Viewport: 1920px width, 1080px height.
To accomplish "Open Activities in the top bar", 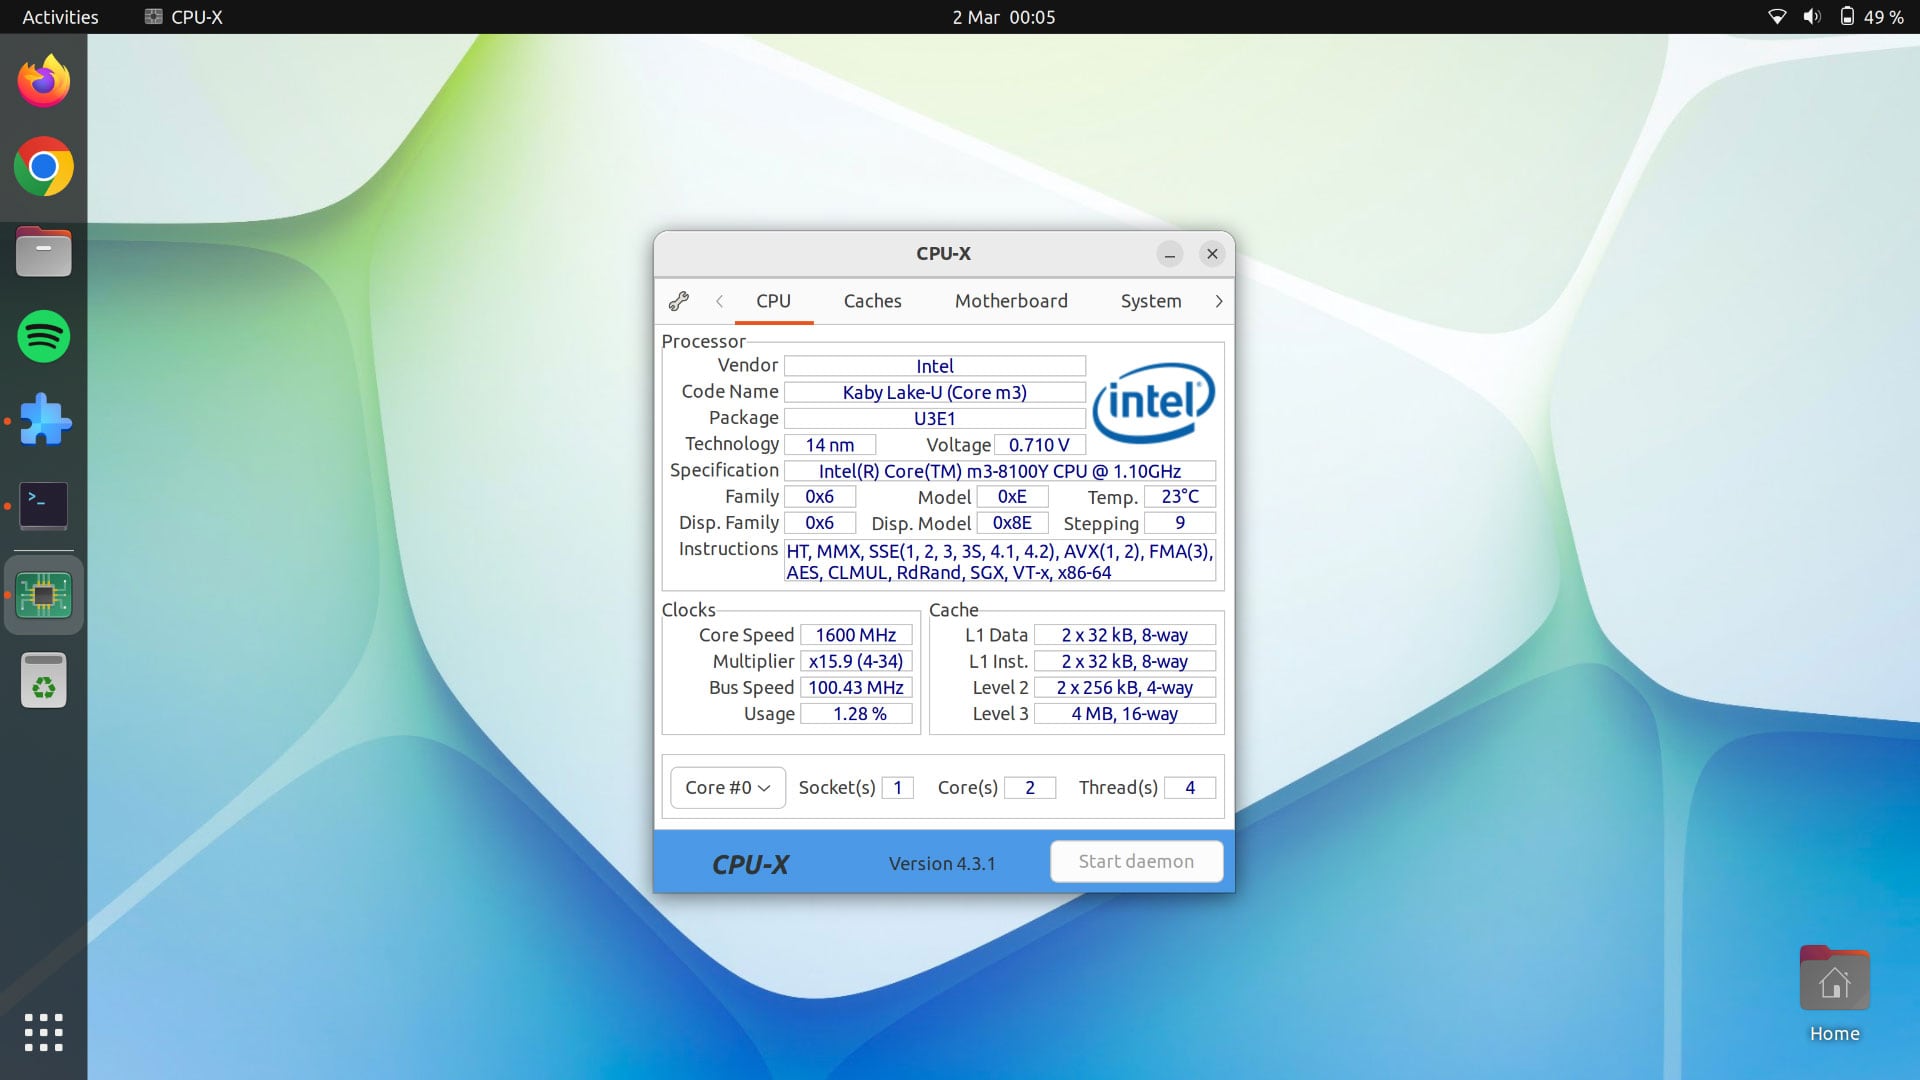I will point(59,17).
